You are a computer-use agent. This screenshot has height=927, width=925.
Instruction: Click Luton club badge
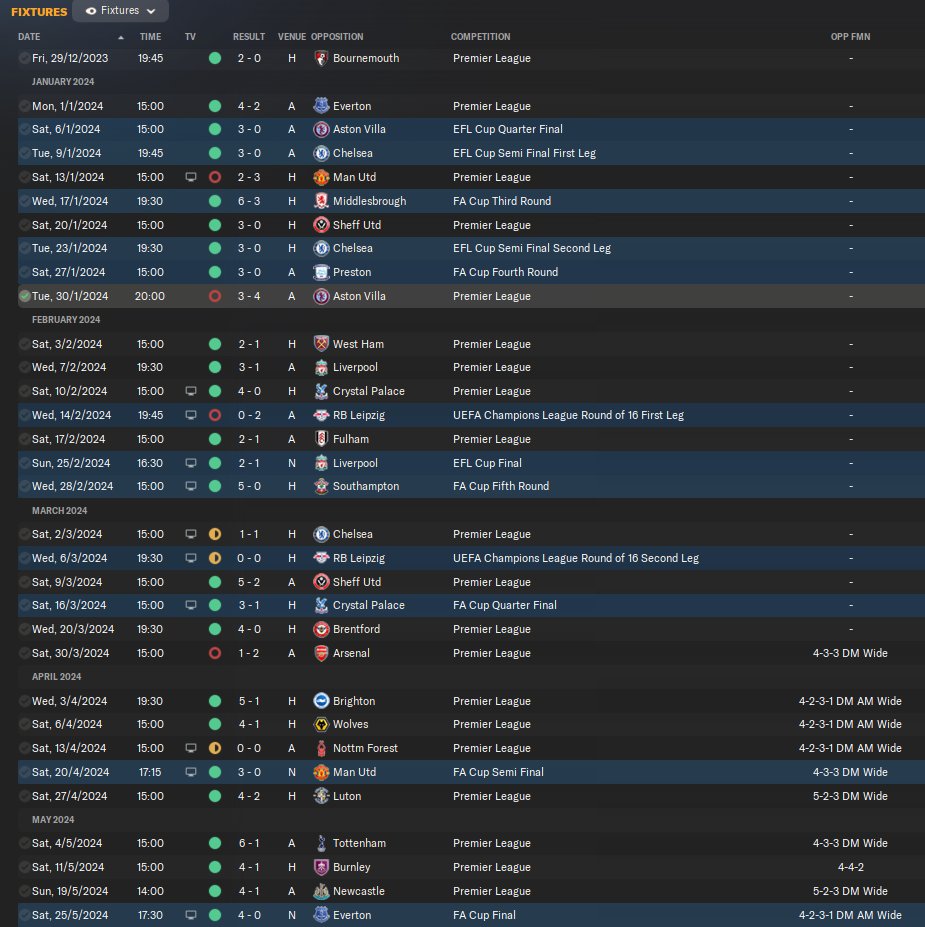pos(321,796)
